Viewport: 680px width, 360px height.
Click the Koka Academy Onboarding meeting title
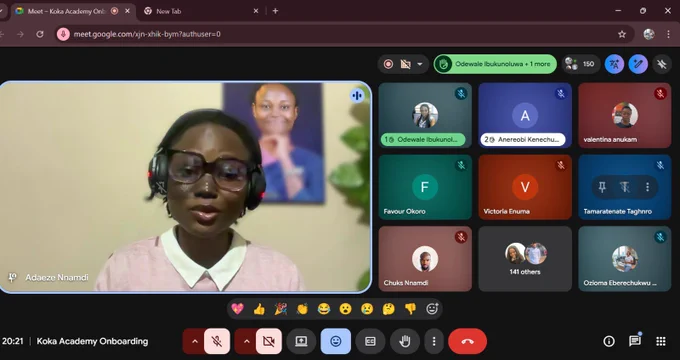pos(92,341)
